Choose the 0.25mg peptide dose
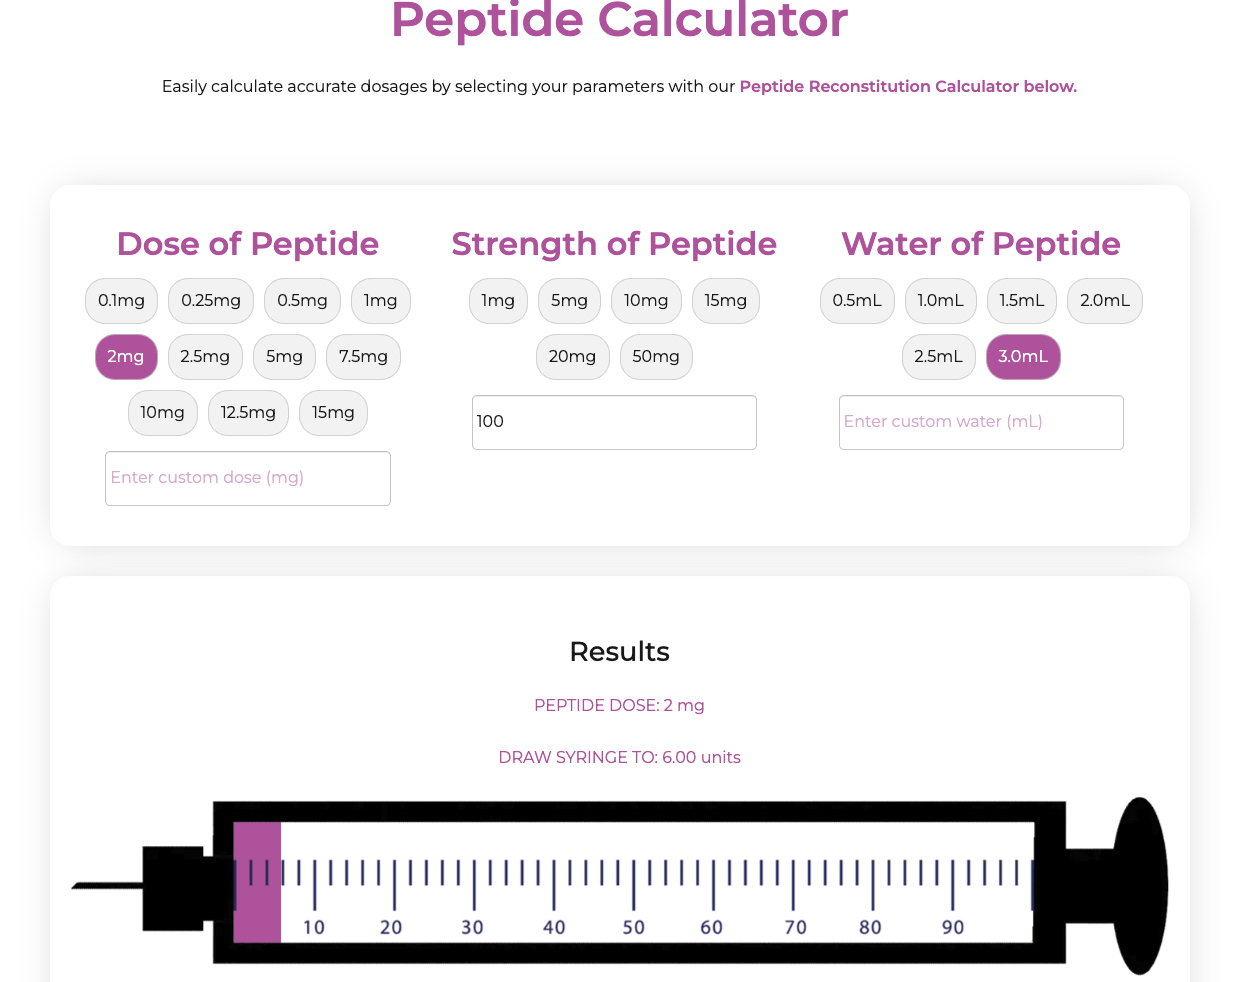1254x982 pixels. click(211, 301)
